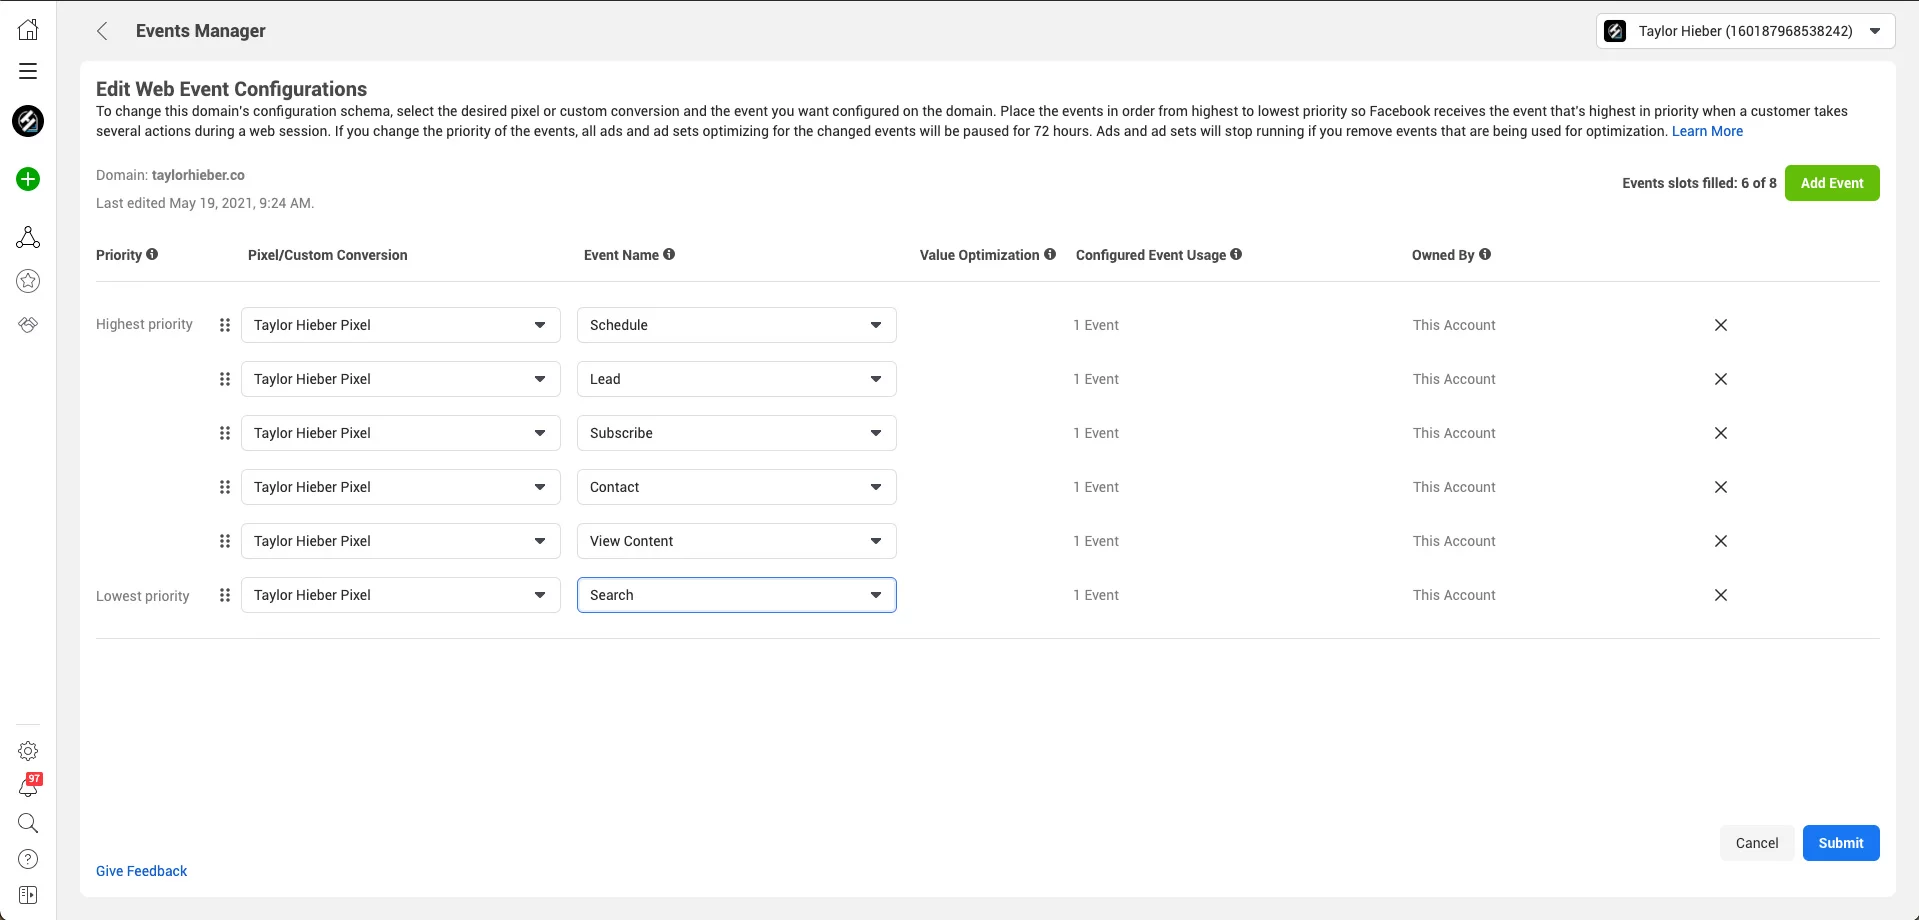Click info icon next to Value Optimization

coord(1050,255)
